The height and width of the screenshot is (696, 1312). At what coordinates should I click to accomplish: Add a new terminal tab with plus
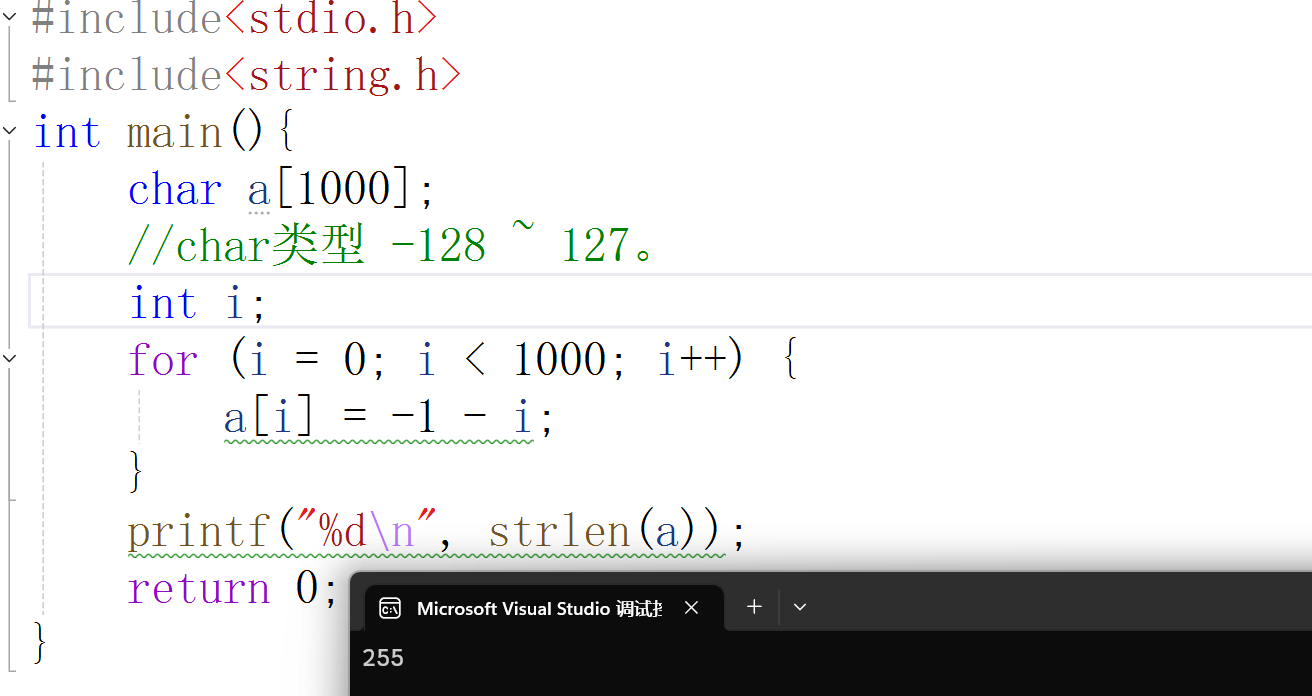pyautogui.click(x=755, y=606)
